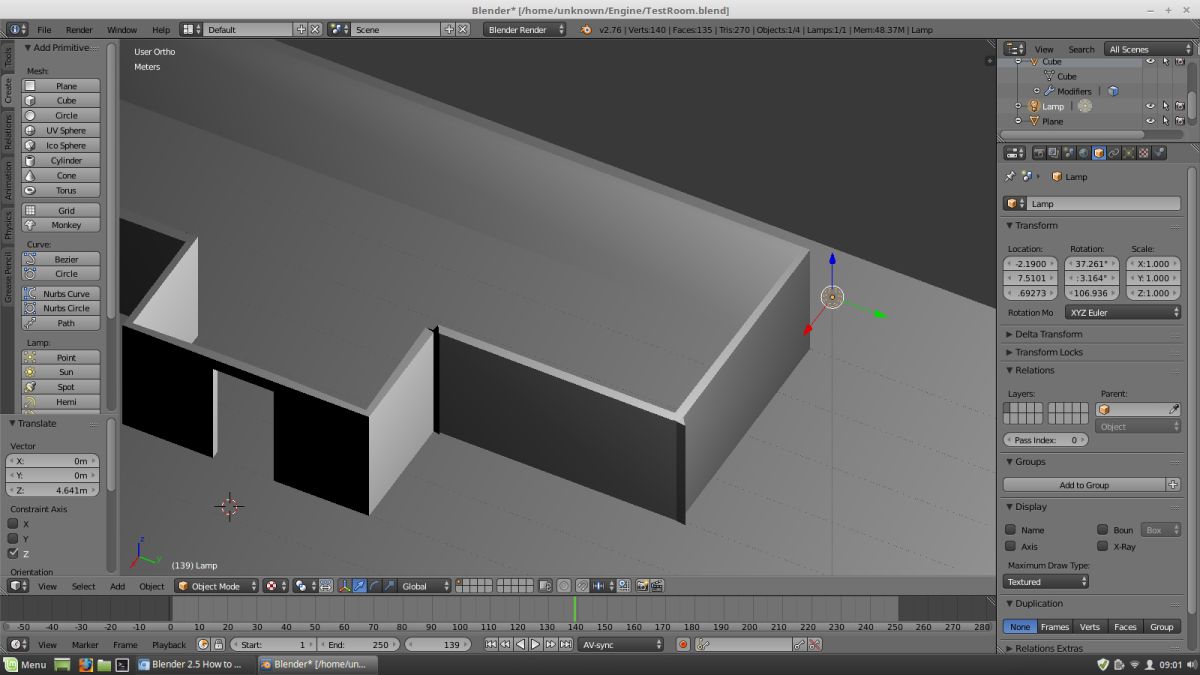Image resolution: width=1200 pixels, height=675 pixels.
Task: Open the Object Constraints properties tab
Action: click(1114, 153)
